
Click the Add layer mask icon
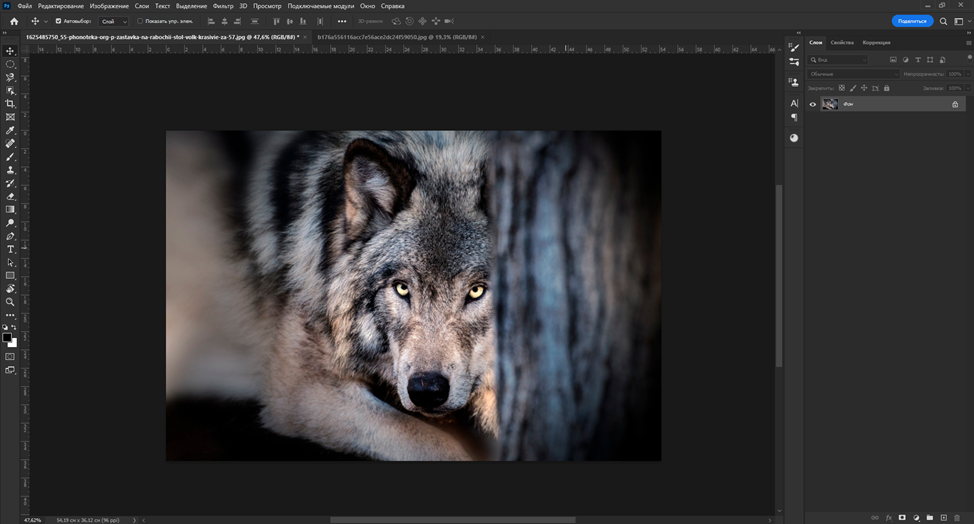pos(902,518)
